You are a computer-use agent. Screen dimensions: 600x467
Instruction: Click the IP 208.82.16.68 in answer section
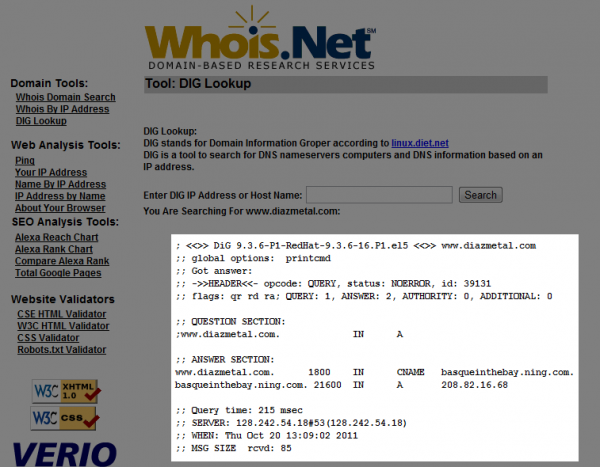(x=474, y=385)
